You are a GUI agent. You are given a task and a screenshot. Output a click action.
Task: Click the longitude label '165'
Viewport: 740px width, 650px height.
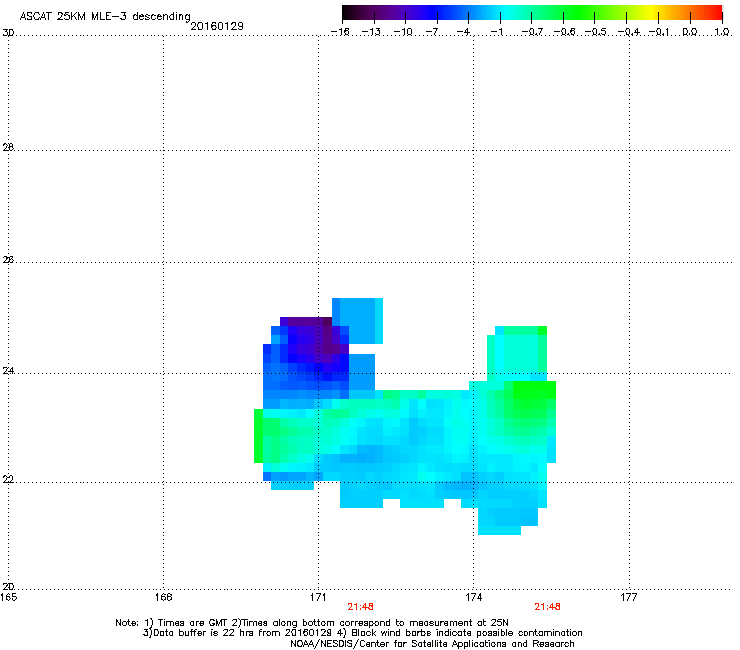point(8,598)
